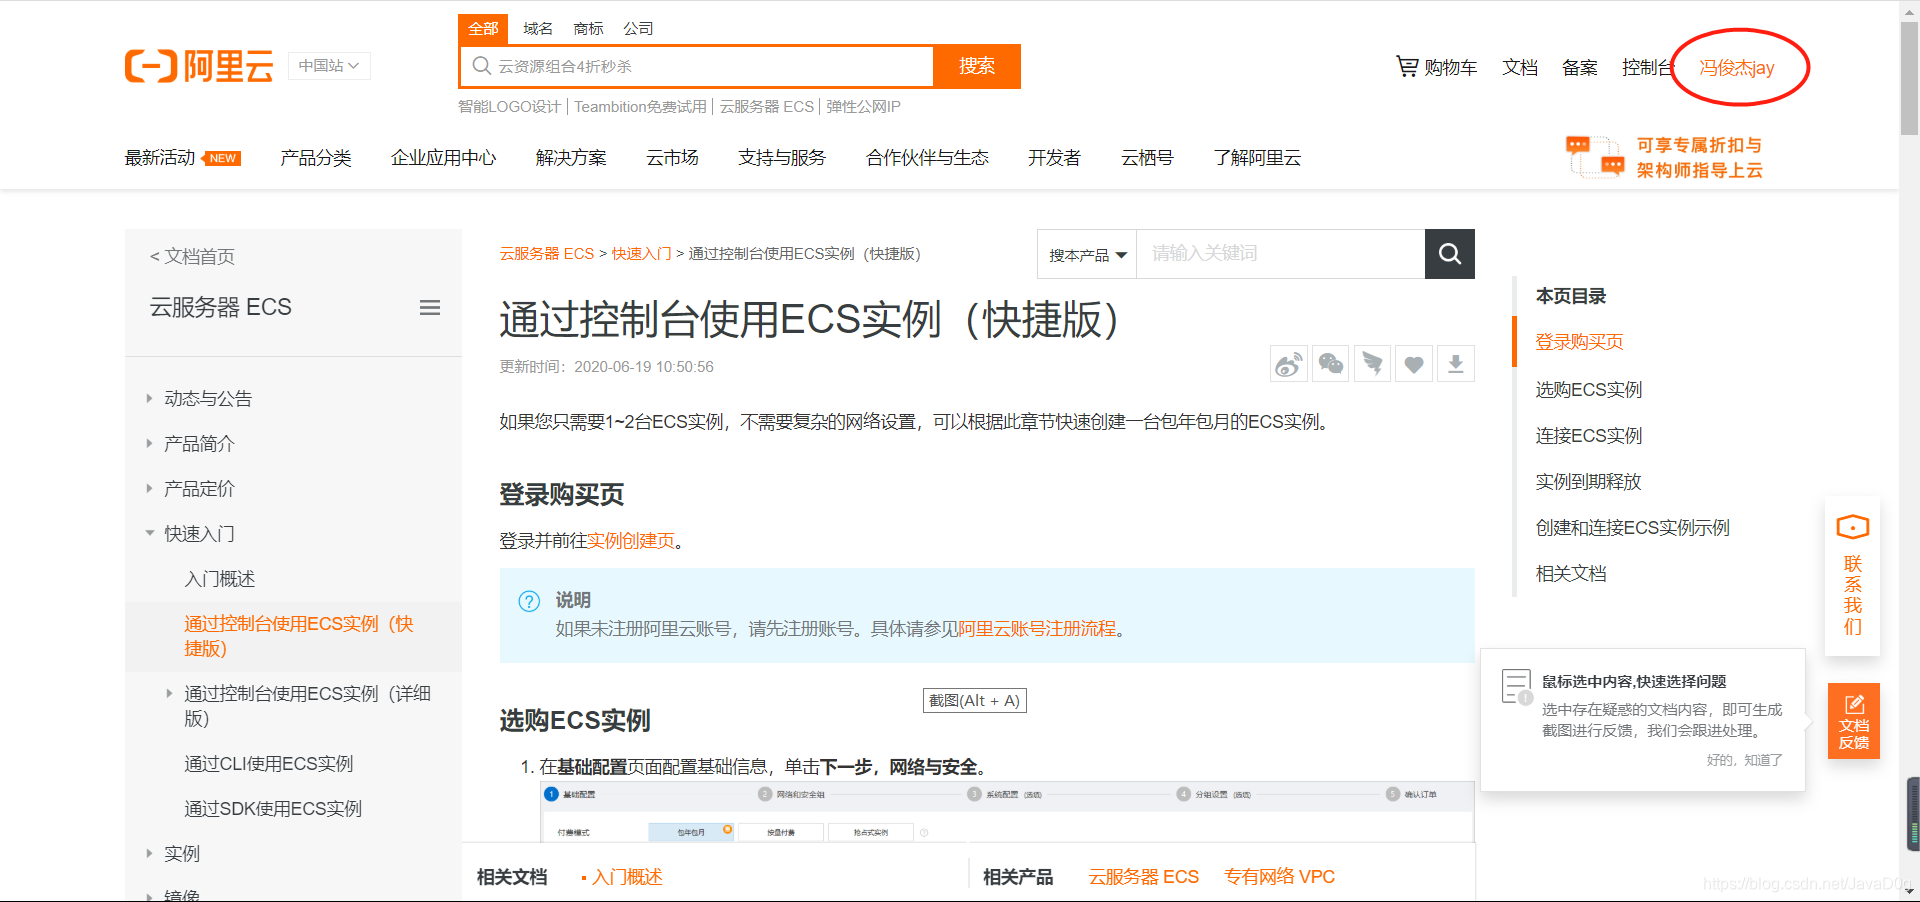
Task: Share article to Weibo
Action: 1288,364
